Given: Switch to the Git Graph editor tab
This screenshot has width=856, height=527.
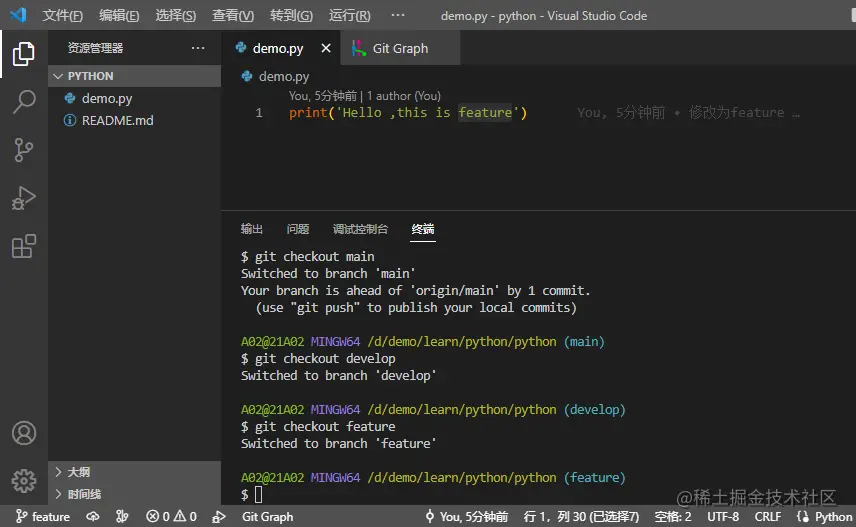Looking at the screenshot, I should [x=400, y=49].
